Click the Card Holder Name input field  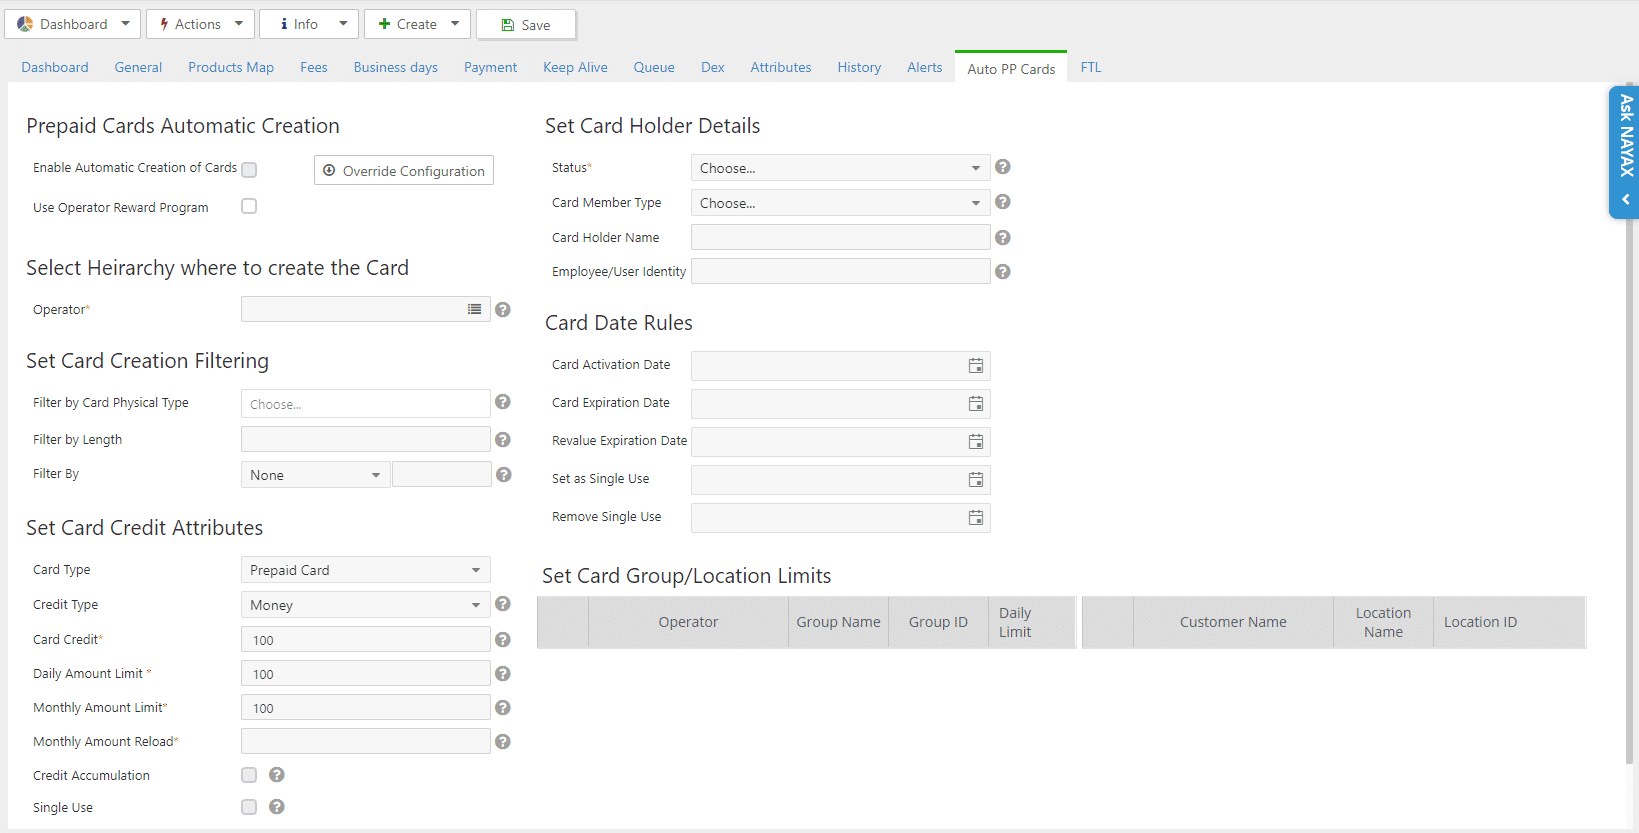[840, 237]
